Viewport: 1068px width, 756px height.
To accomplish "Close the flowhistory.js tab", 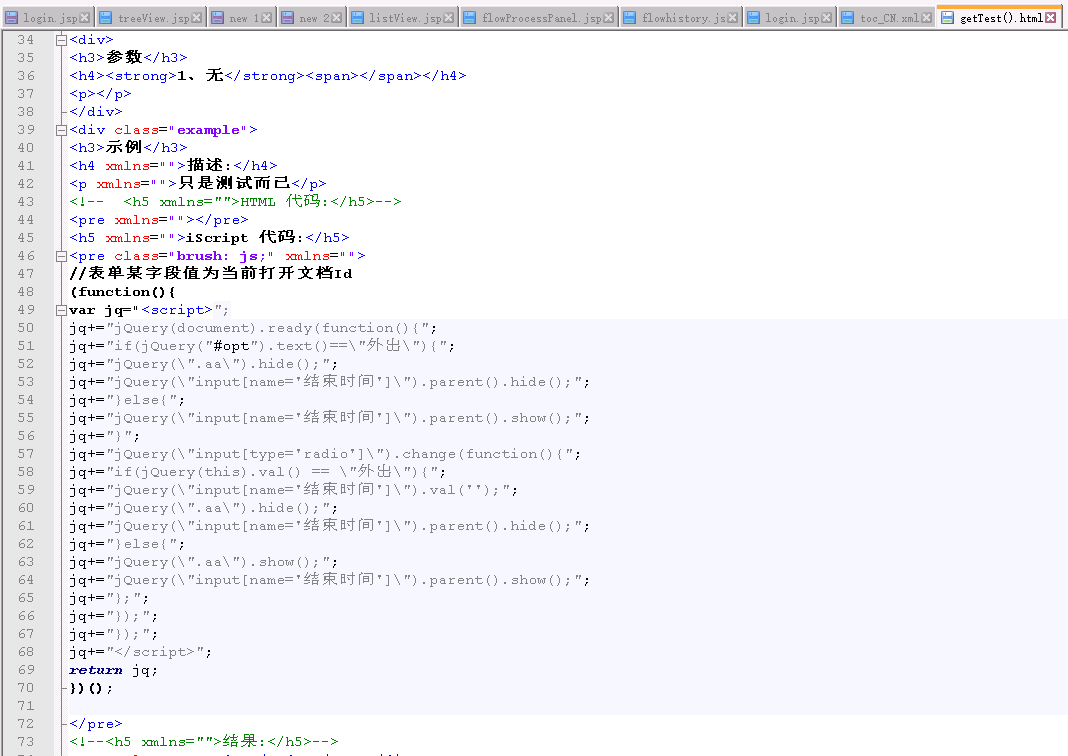I will (x=732, y=18).
